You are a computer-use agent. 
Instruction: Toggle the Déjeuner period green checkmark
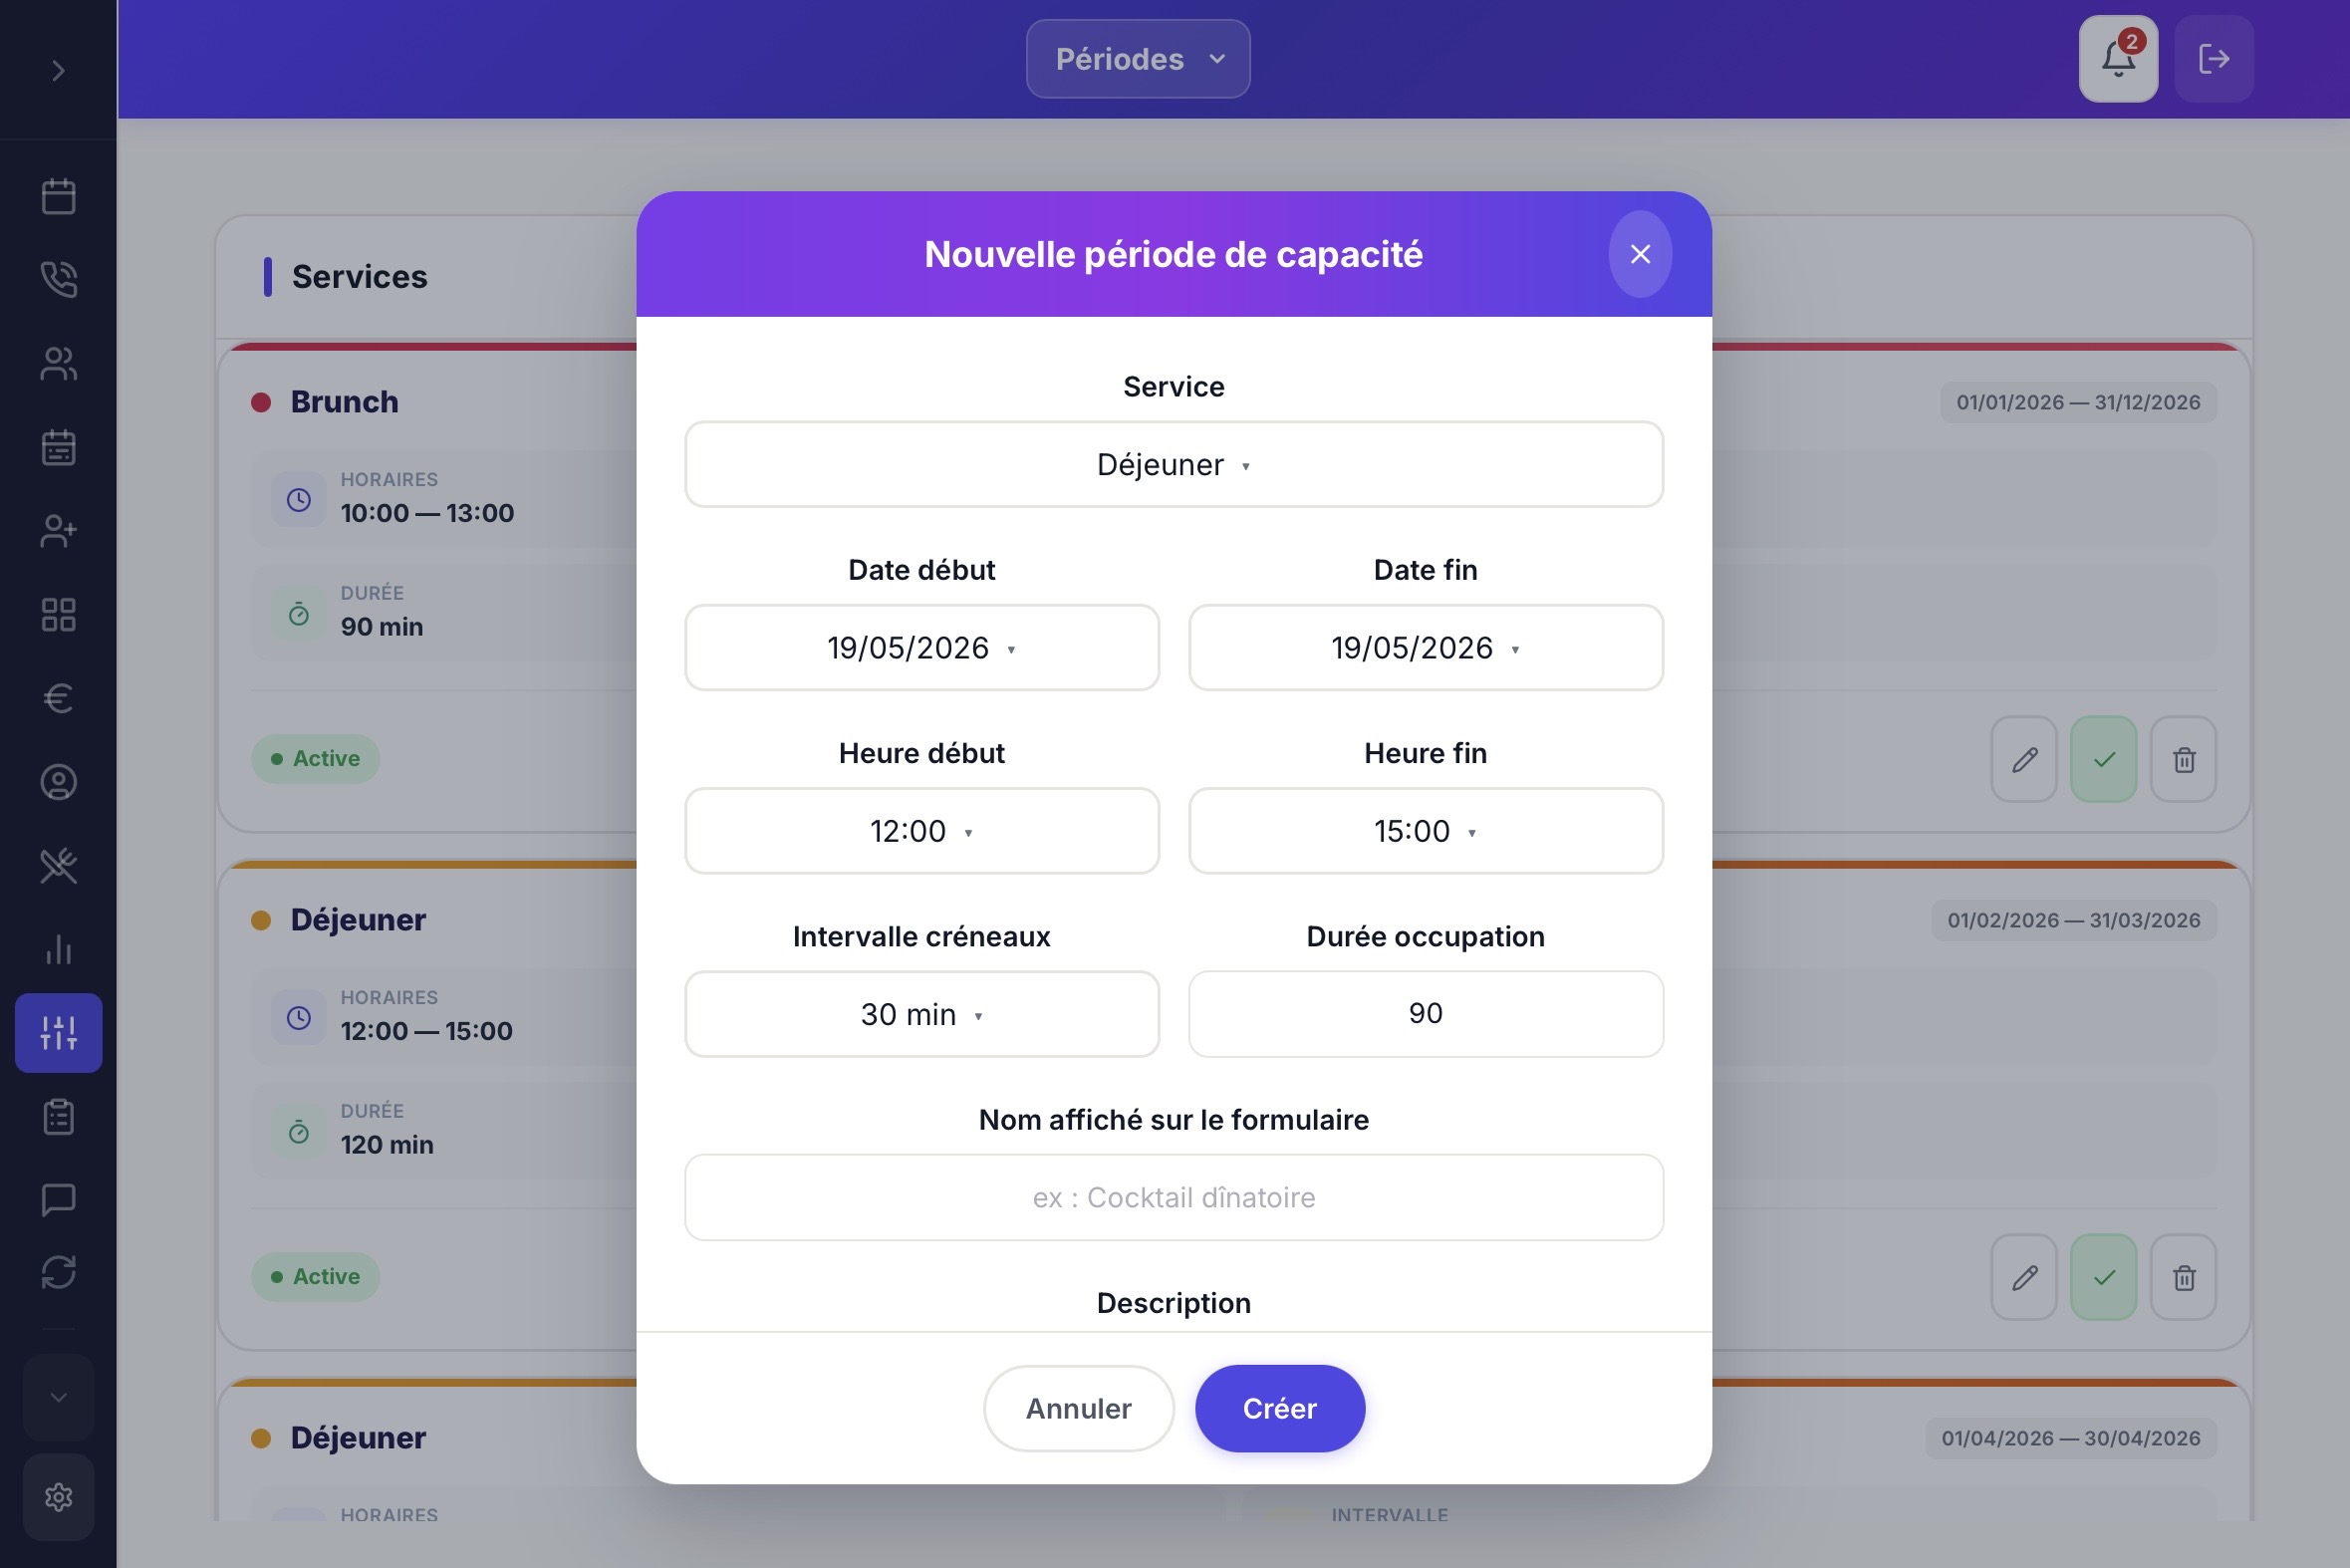(x=2103, y=1277)
